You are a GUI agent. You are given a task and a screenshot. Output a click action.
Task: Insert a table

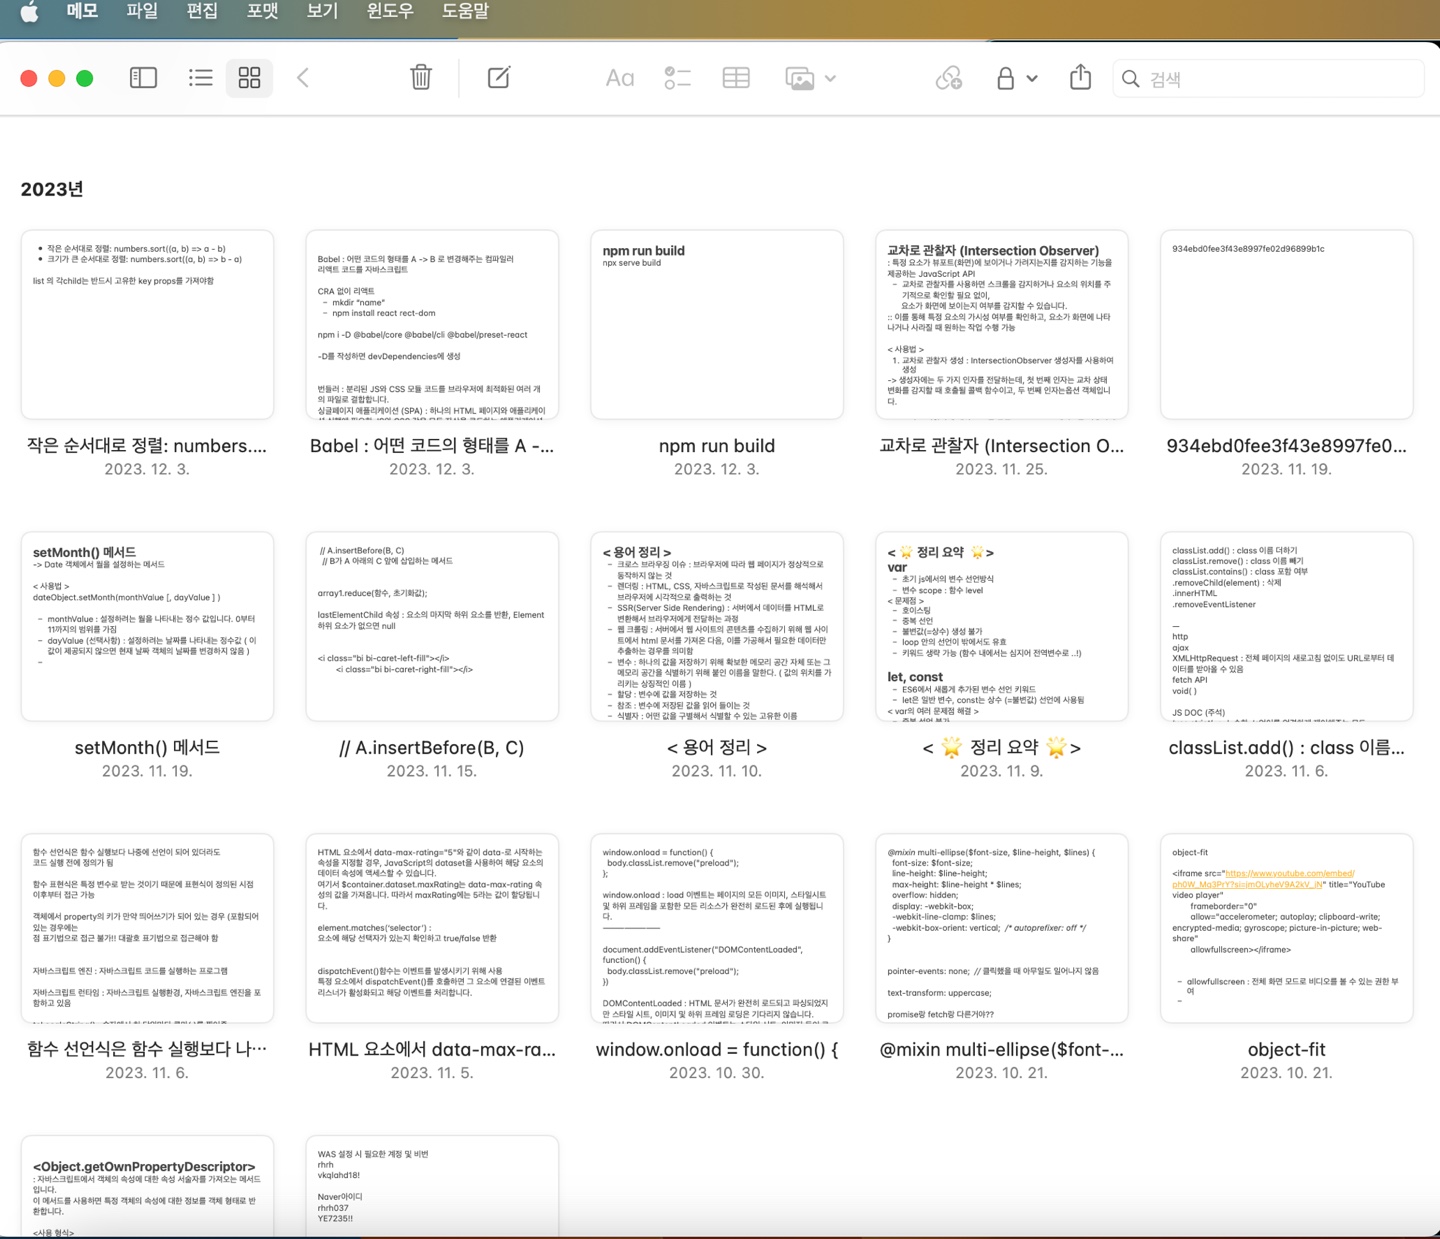point(736,78)
